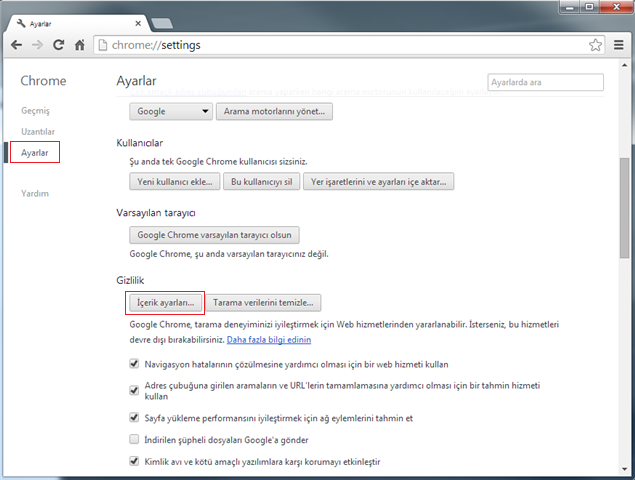Toggle Sayfa yükleme performansını iyileştirmek checkbox
Screen dimensions: 635x480
pyautogui.click(x=134, y=417)
